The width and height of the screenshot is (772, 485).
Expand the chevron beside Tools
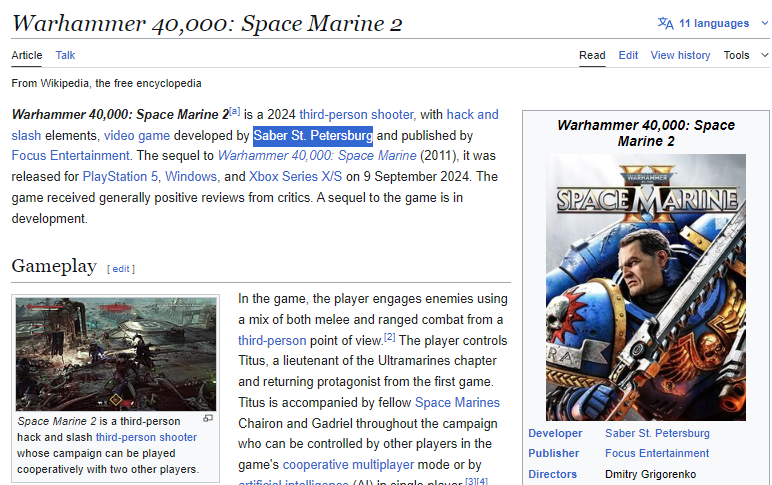764,55
